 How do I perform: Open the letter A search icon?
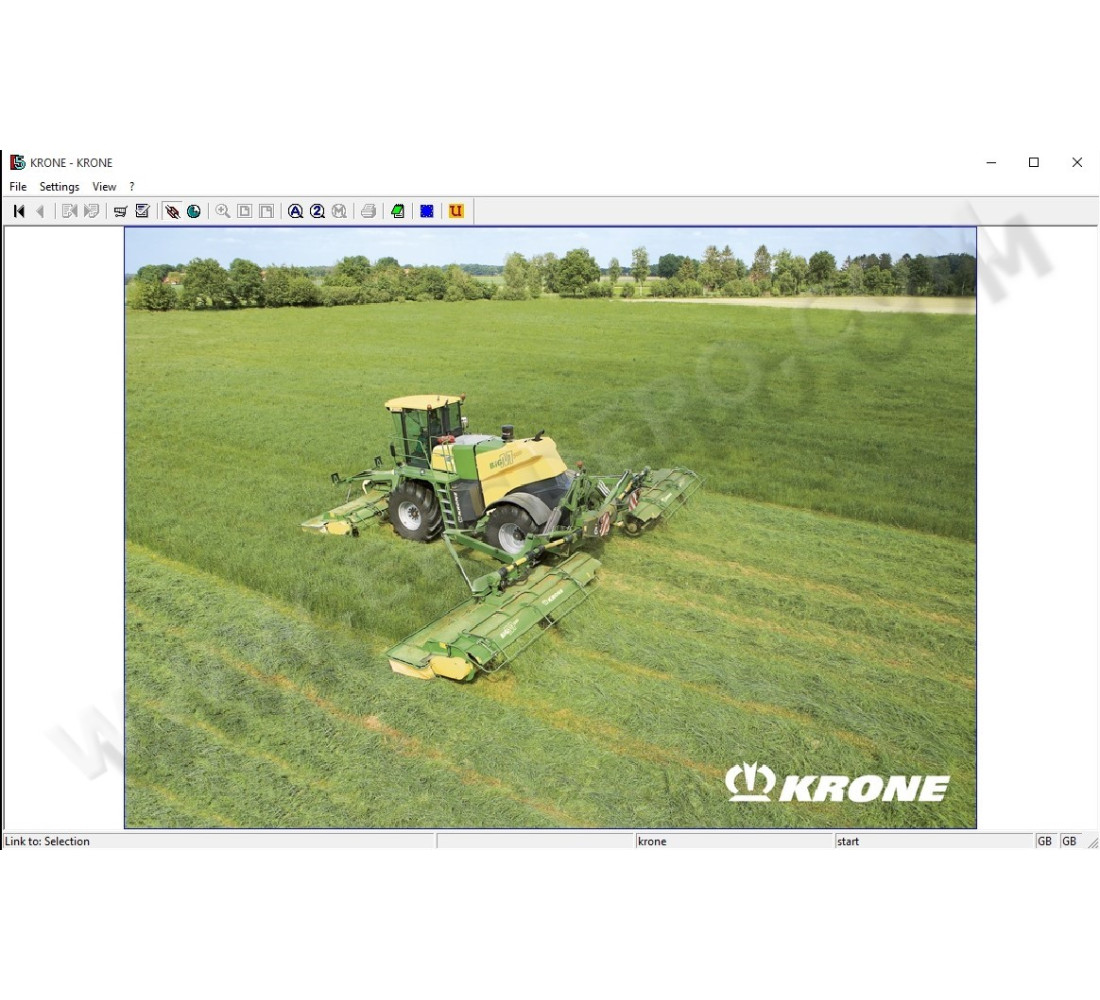(x=295, y=210)
